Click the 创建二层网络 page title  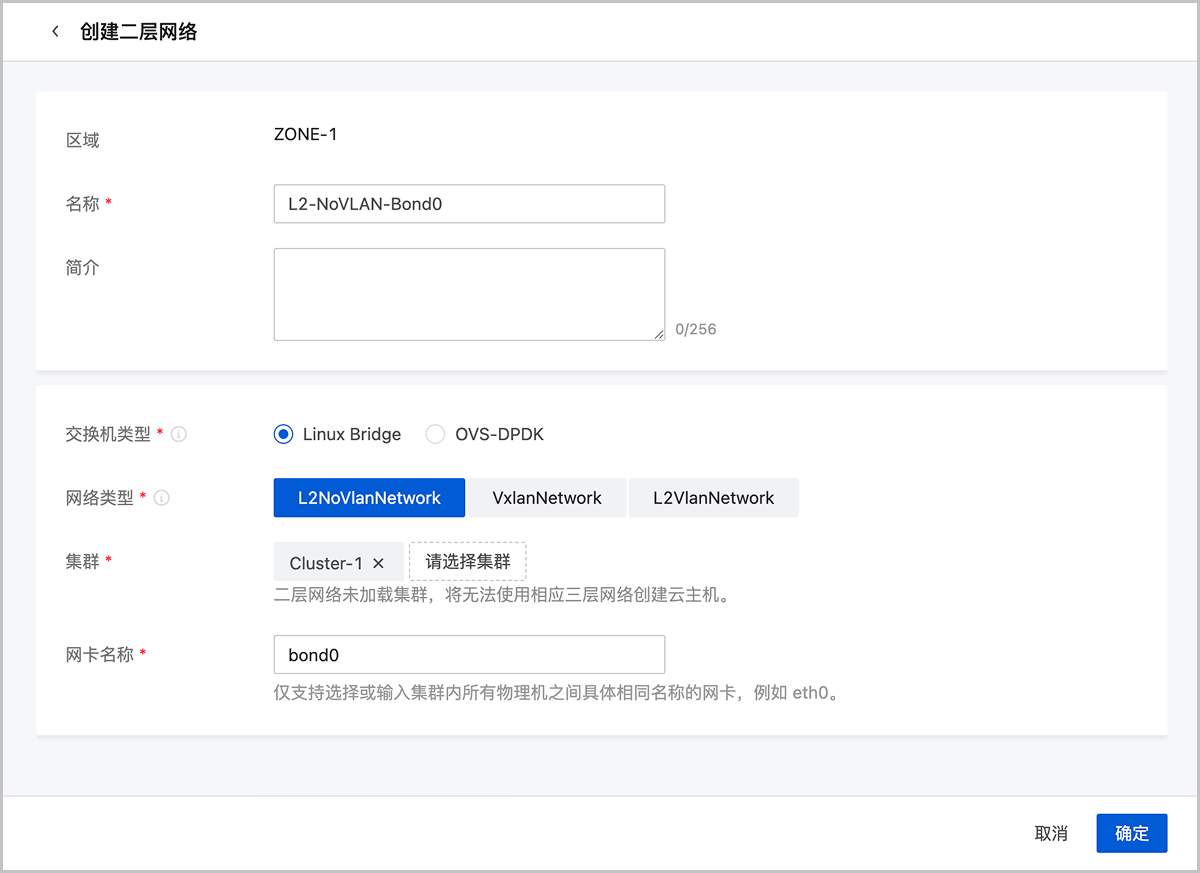point(139,32)
